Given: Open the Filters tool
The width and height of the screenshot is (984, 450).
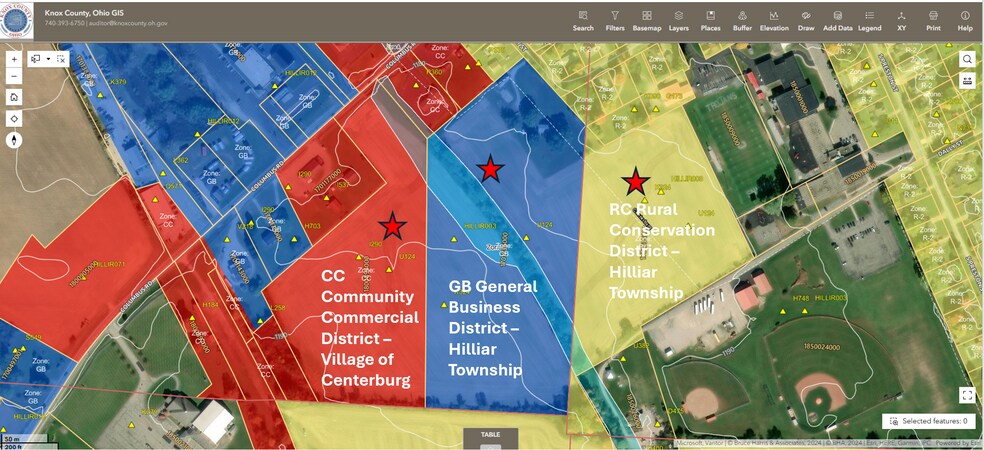Looking at the screenshot, I should 615,21.
